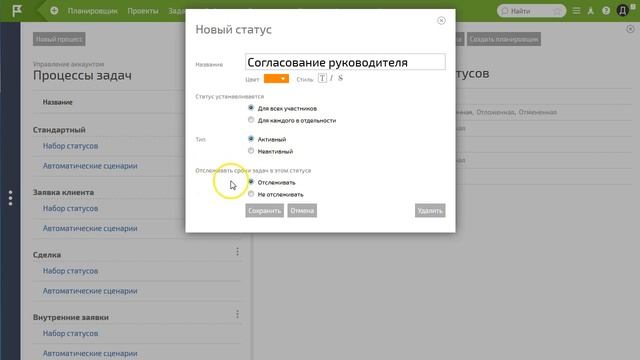Open Автоматические сценарии under Сделка

click(x=90, y=291)
